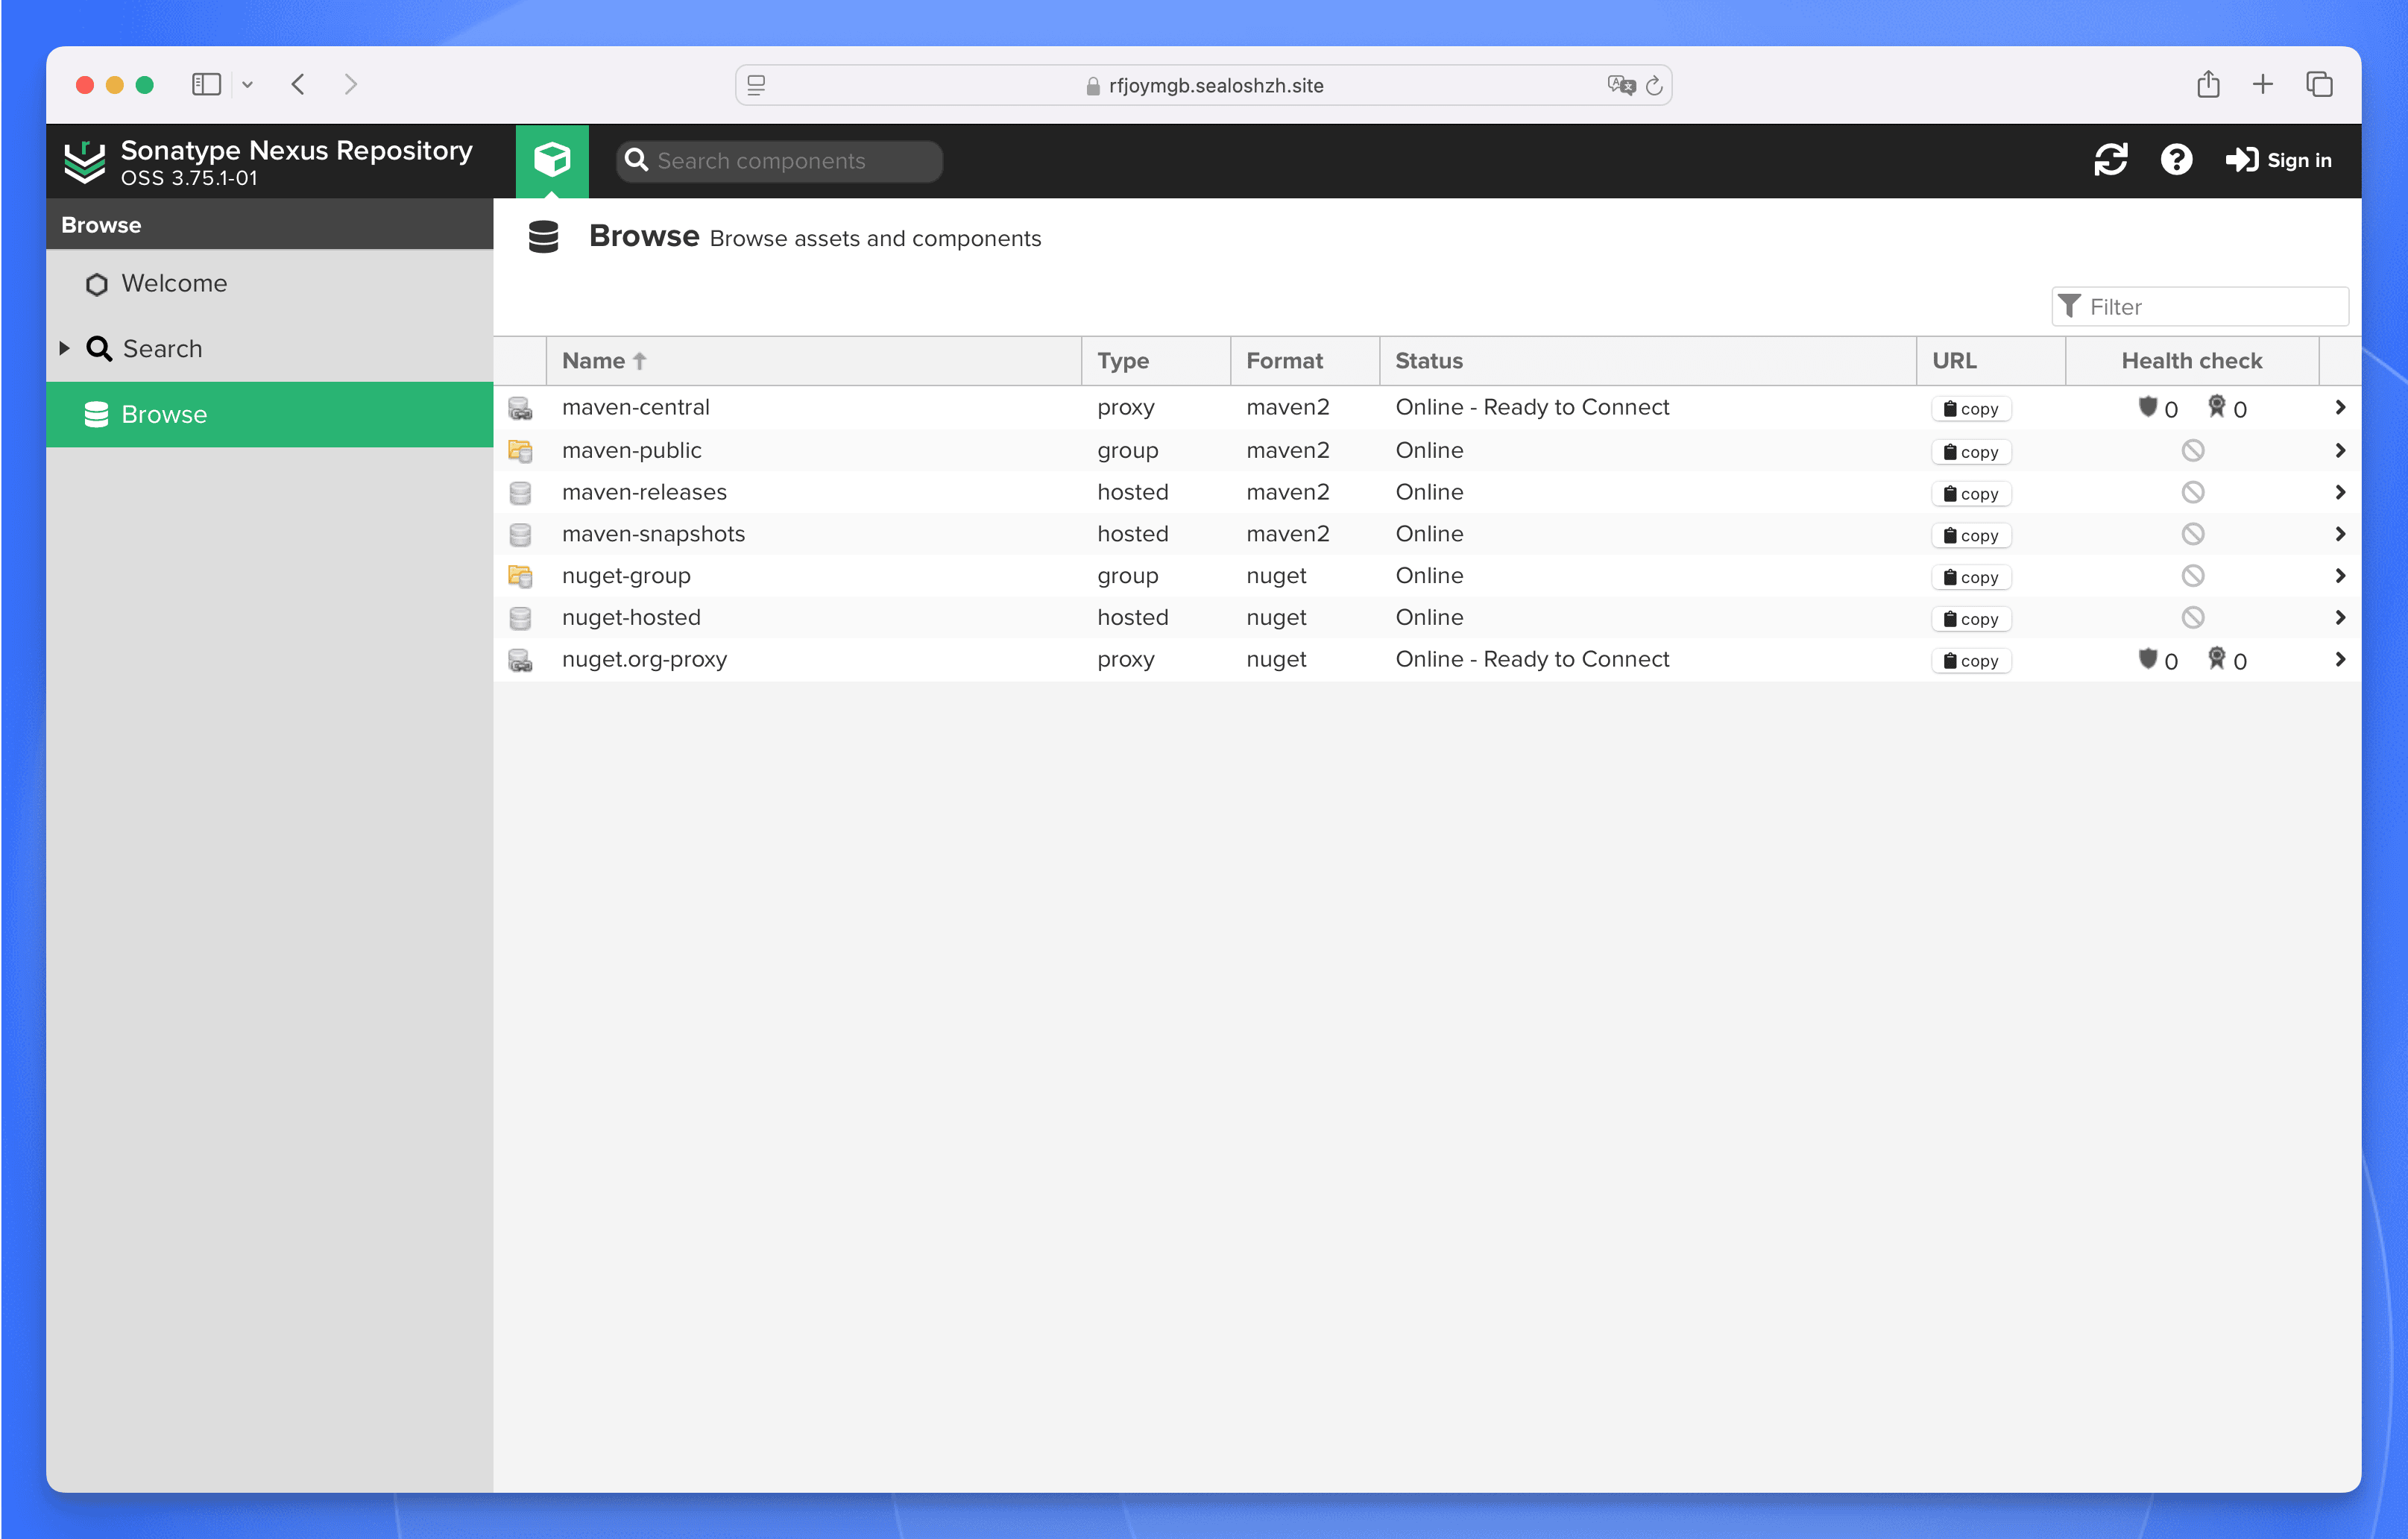Copy the URL of maven-central
The height and width of the screenshot is (1539, 2408).
coord(1970,409)
